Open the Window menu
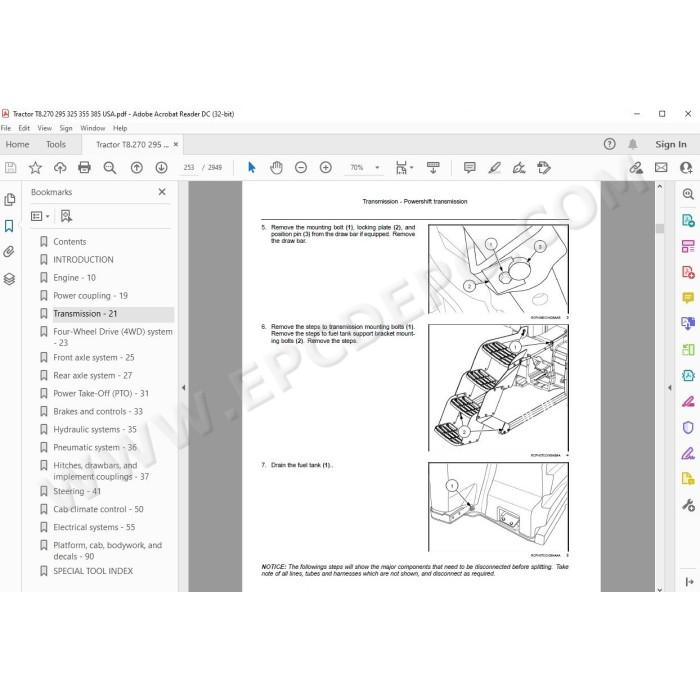Image resolution: width=700 pixels, height=700 pixels. click(93, 128)
